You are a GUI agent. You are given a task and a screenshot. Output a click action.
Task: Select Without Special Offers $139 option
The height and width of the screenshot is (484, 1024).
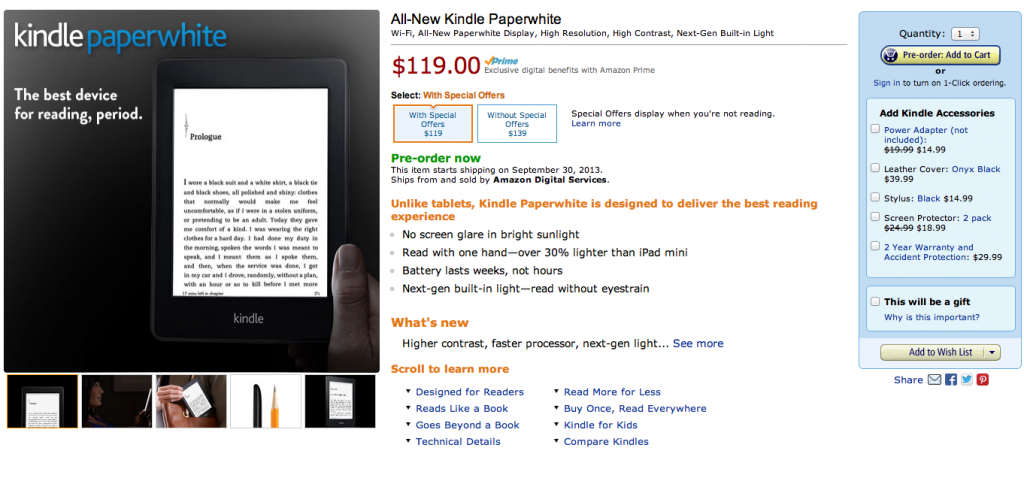point(517,124)
